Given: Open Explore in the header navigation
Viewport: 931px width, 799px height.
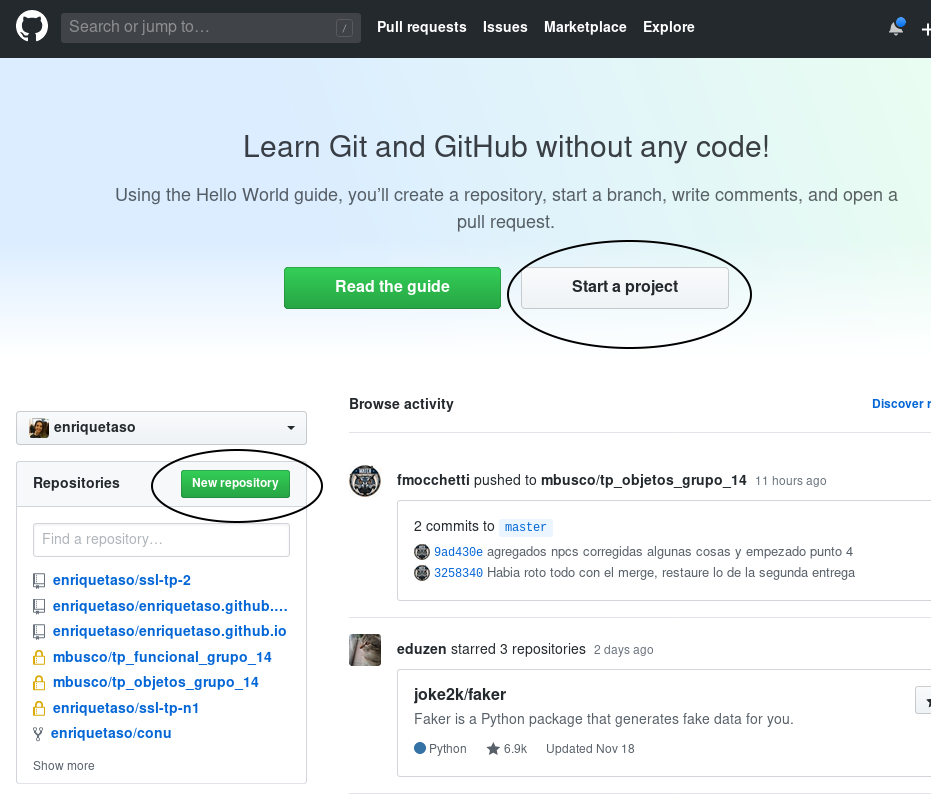Looking at the screenshot, I should coord(669,27).
